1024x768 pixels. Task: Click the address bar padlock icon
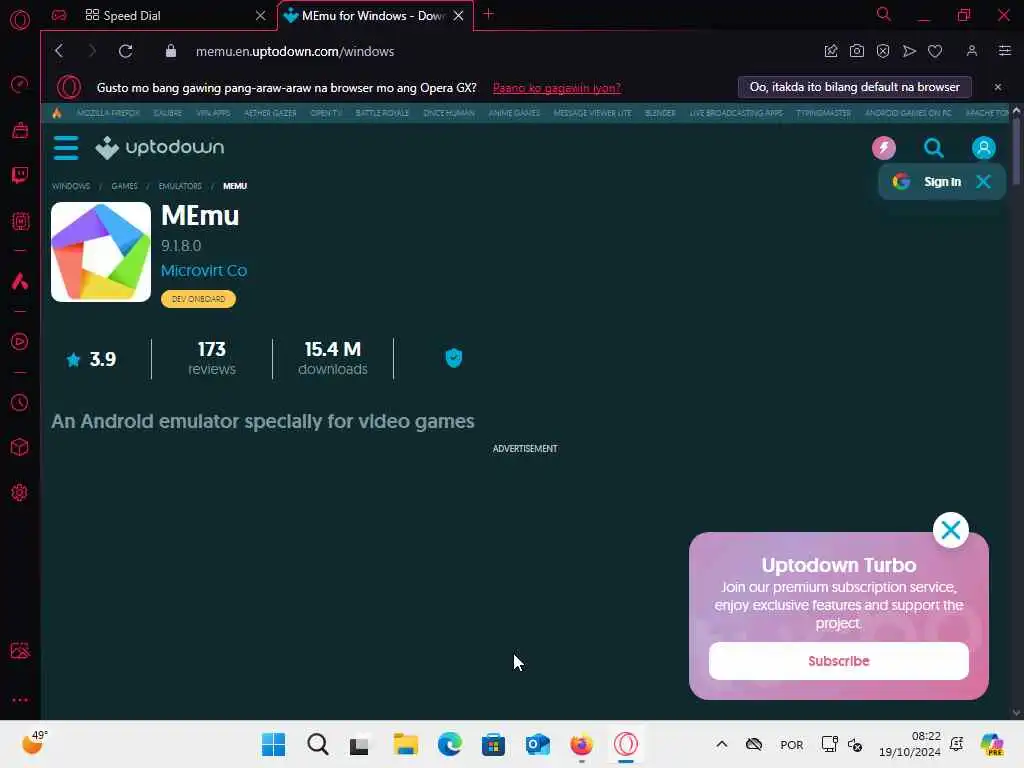tap(170, 51)
